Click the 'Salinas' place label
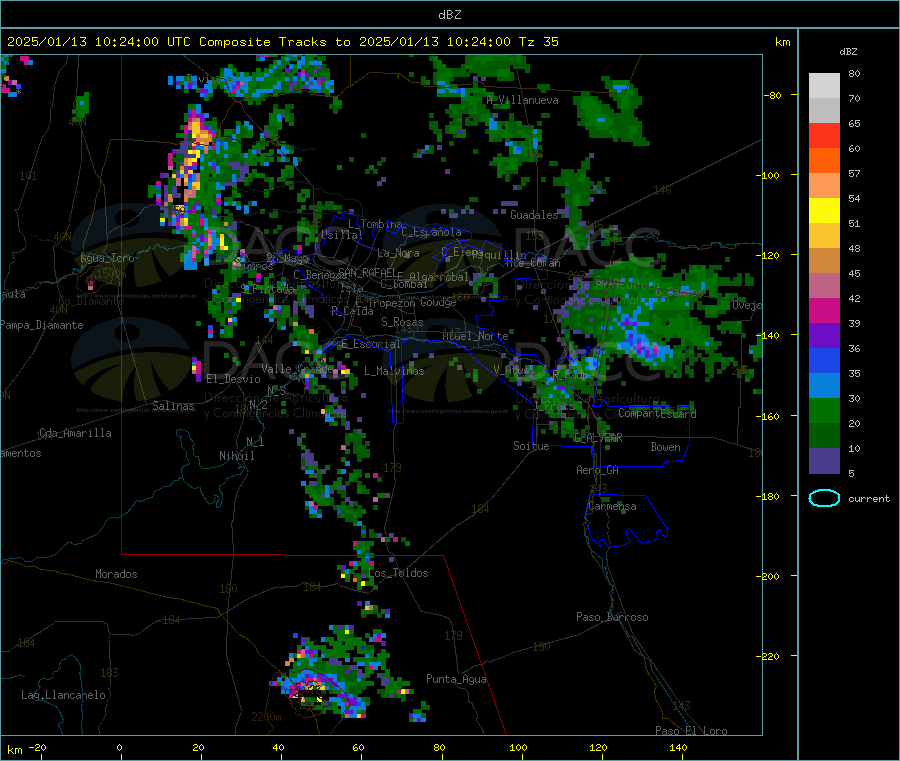Viewport: 900px width, 761px height. 173,406
